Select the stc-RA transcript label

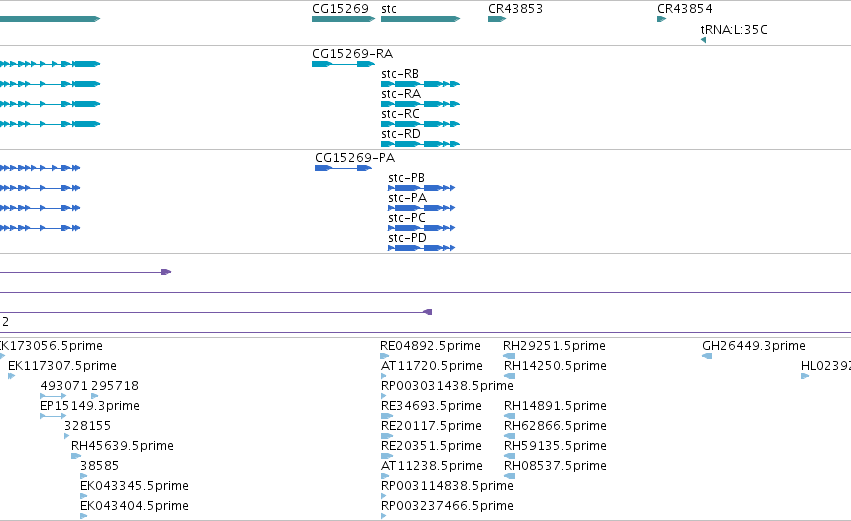pyautogui.click(x=401, y=94)
